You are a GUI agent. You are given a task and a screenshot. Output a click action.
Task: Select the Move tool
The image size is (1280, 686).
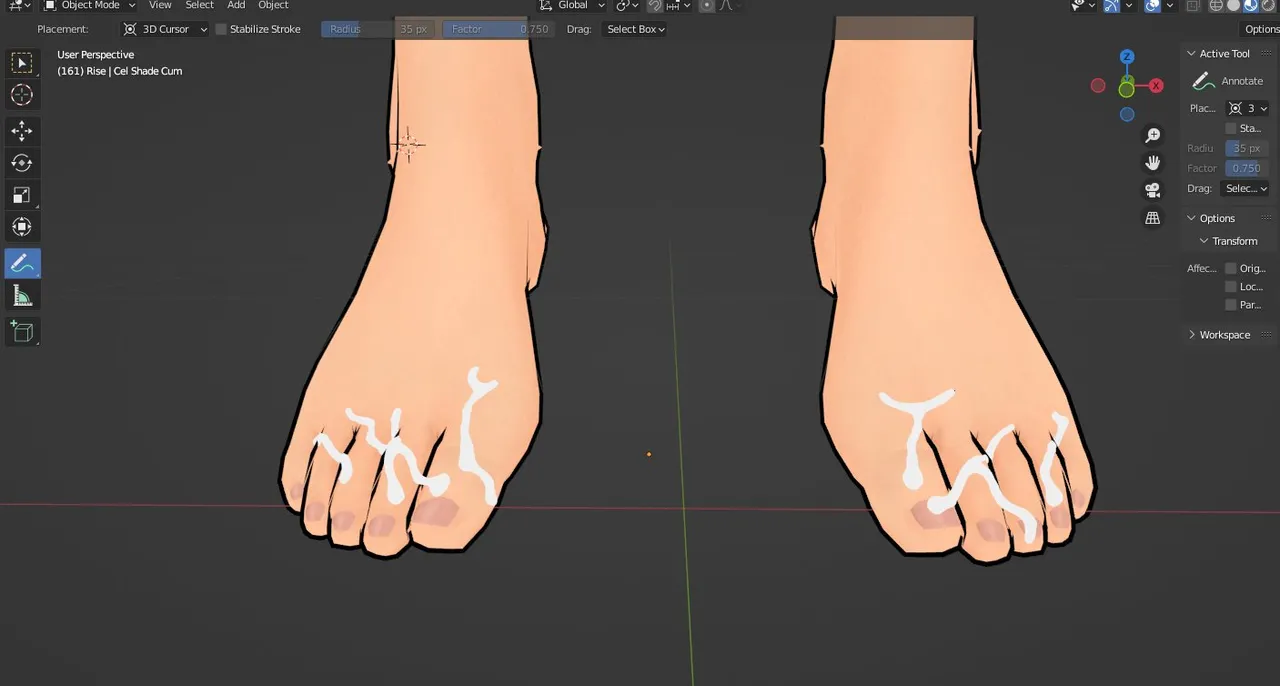click(x=21, y=131)
